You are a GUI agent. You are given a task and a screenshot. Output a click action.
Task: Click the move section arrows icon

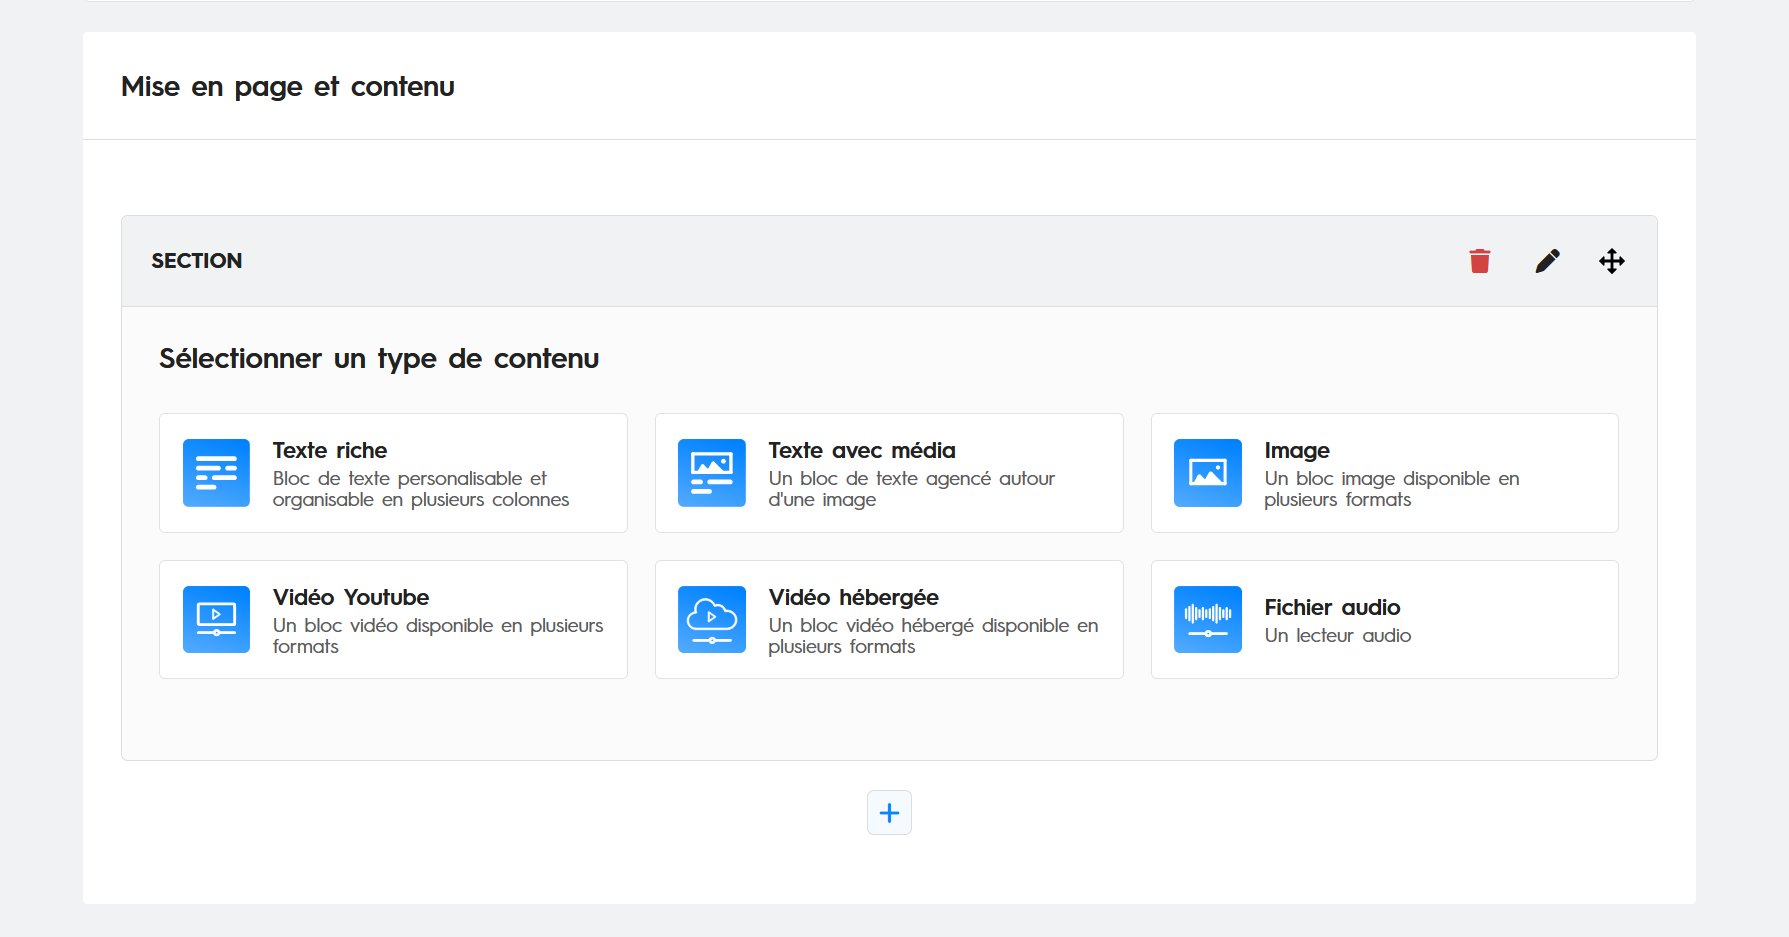(x=1612, y=261)
